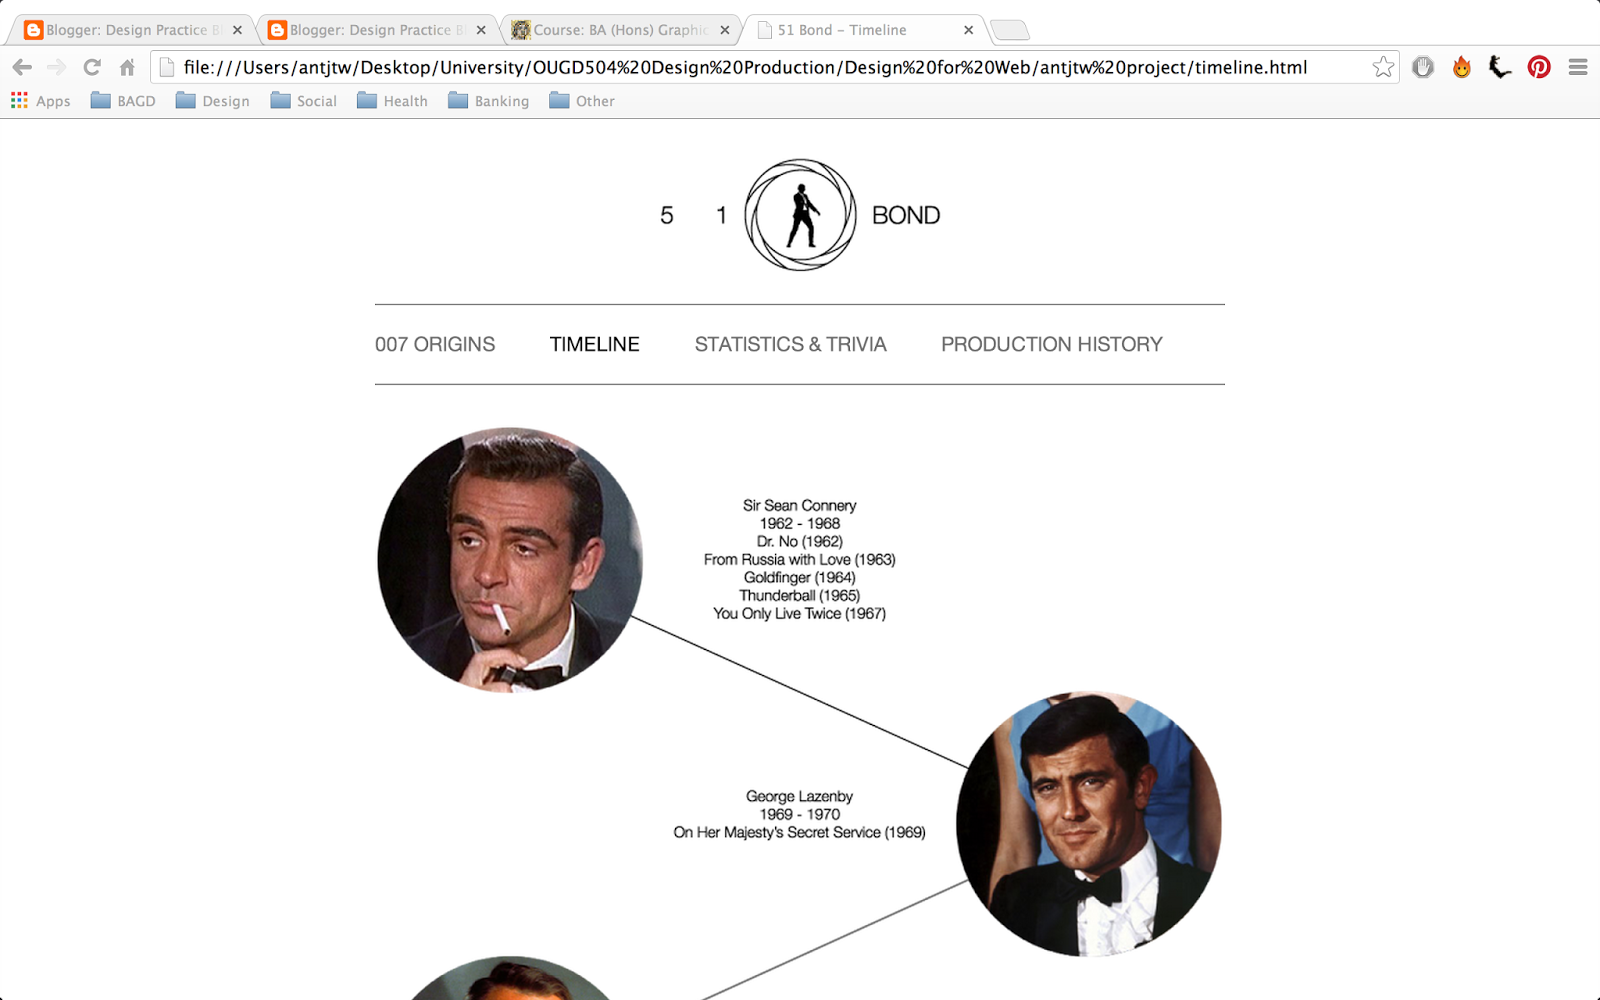Screen dimensions: 1600x1000
Task: Click the Sean Connery circular portrait
Action: point(510,560)
